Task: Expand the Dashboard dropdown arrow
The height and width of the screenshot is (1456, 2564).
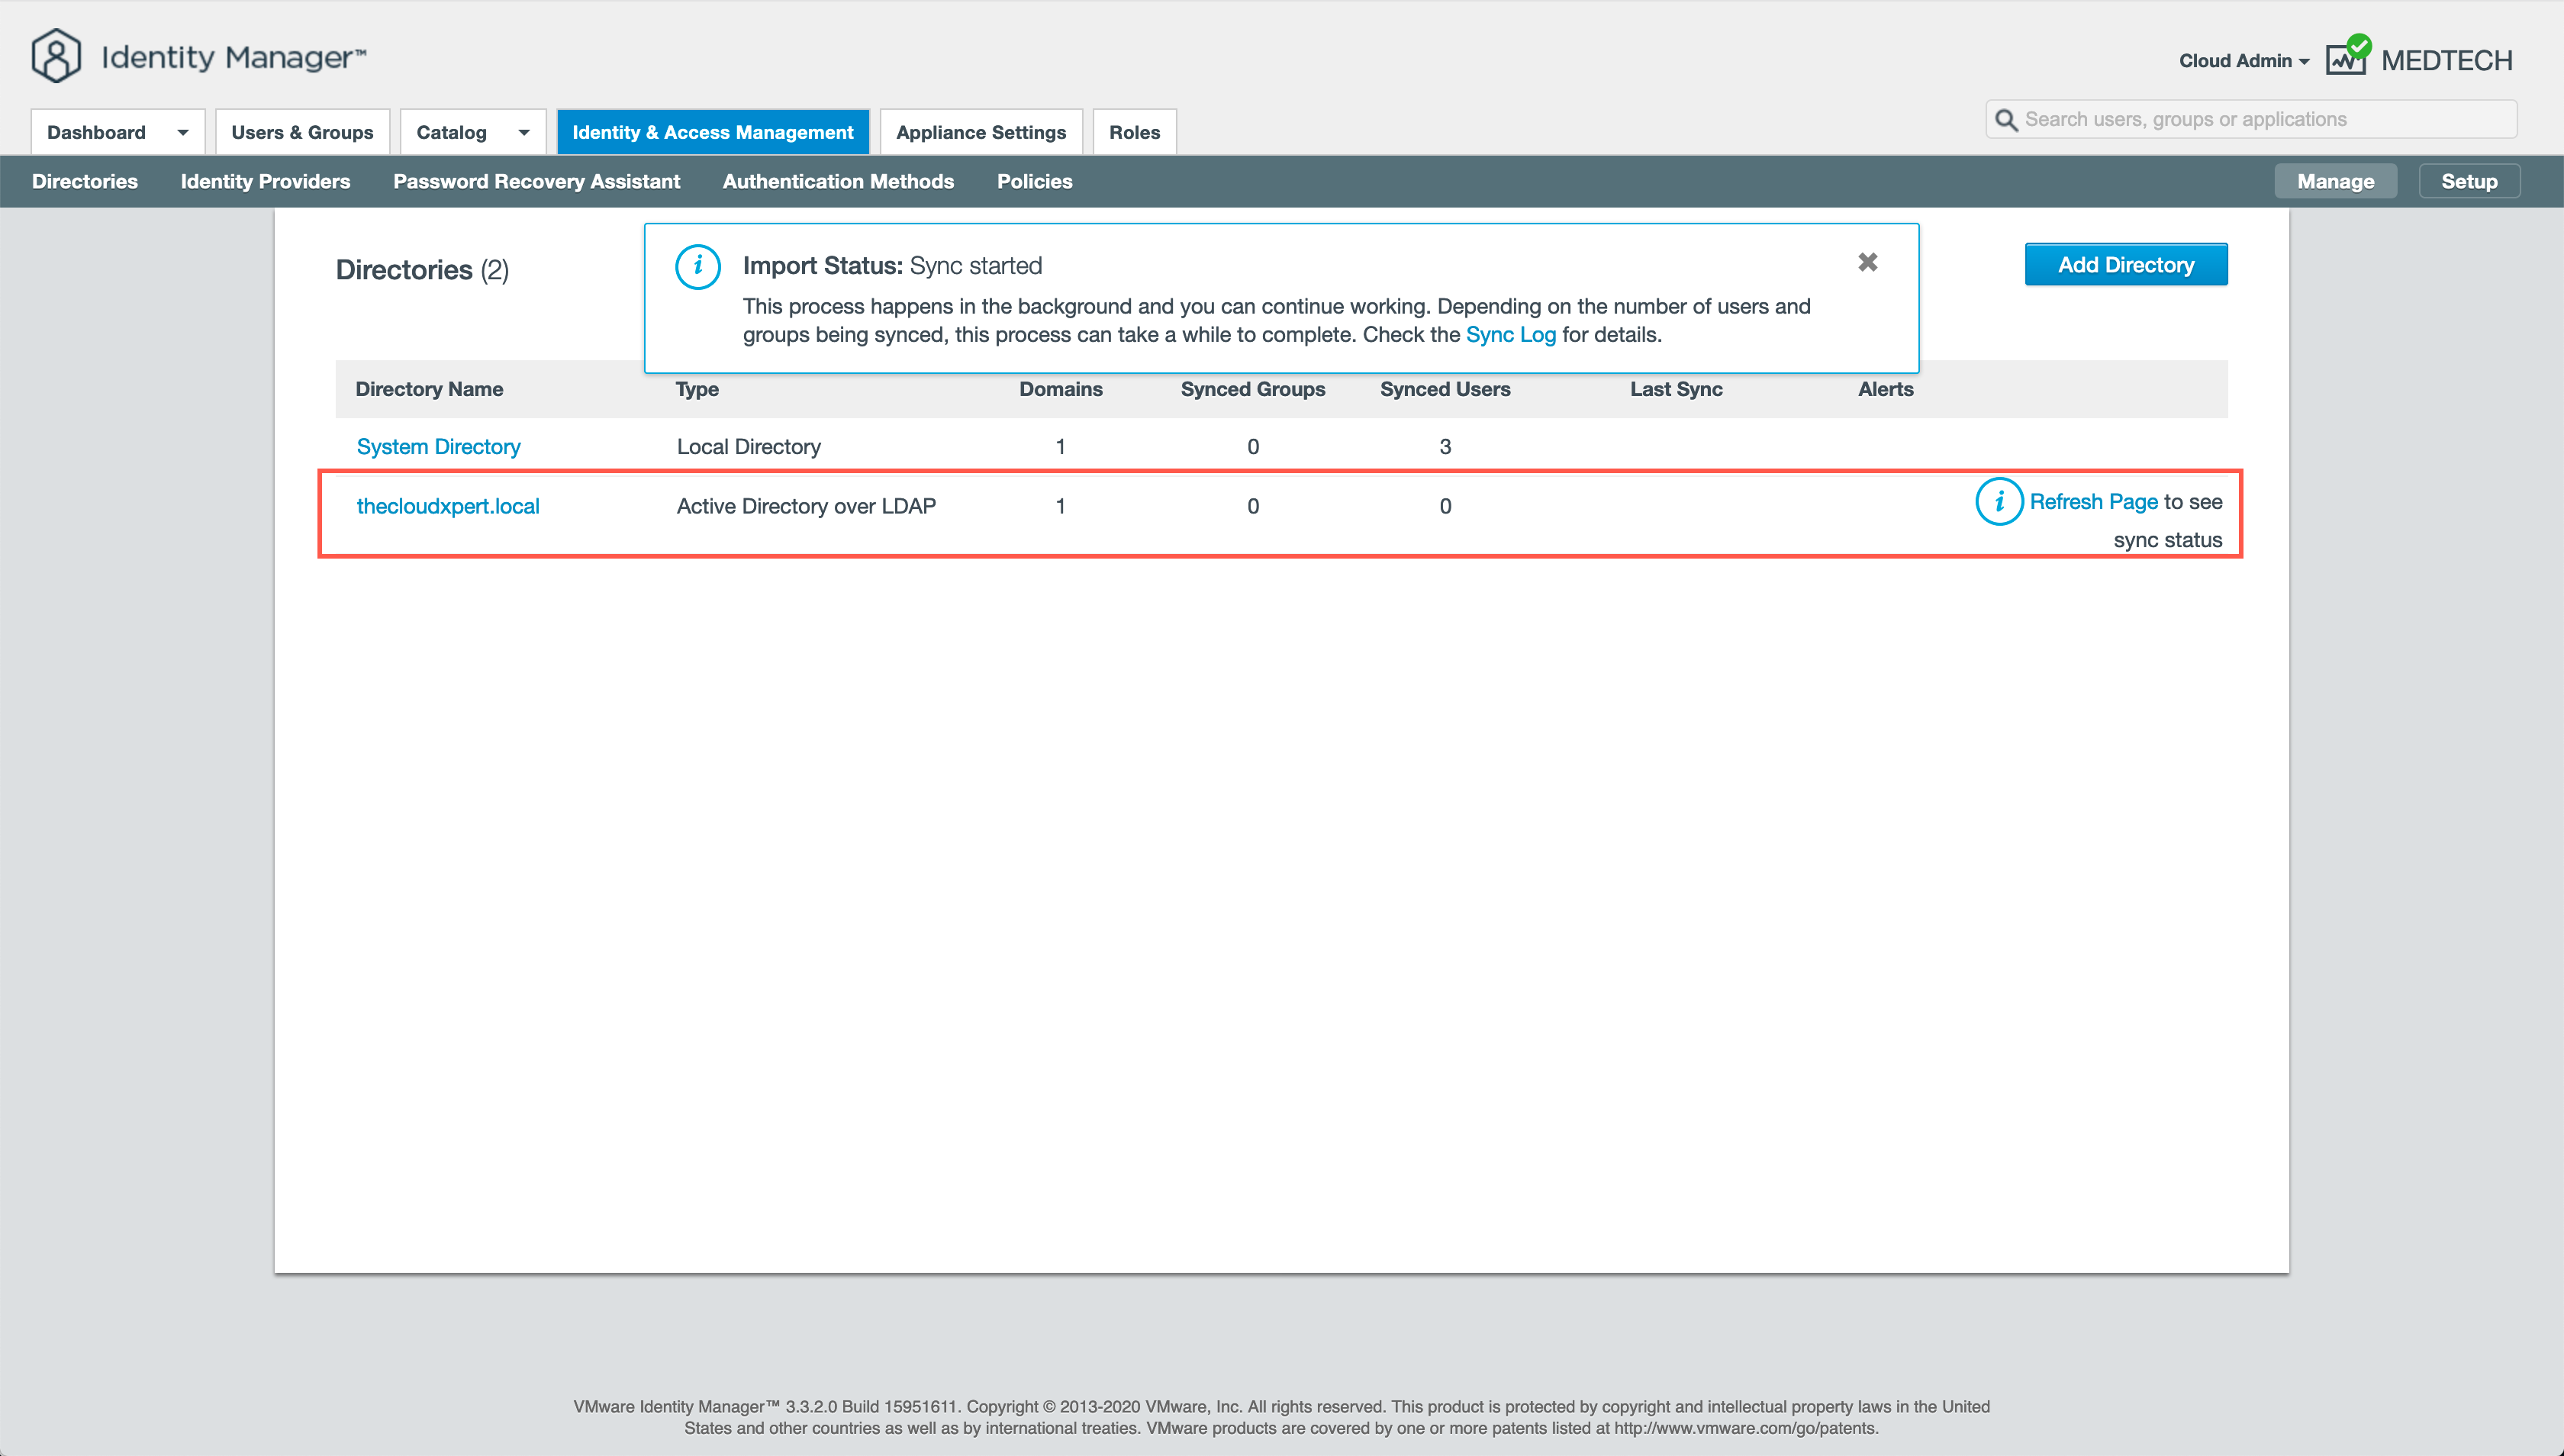Action: pyautogui.click(x=183, y=132)
